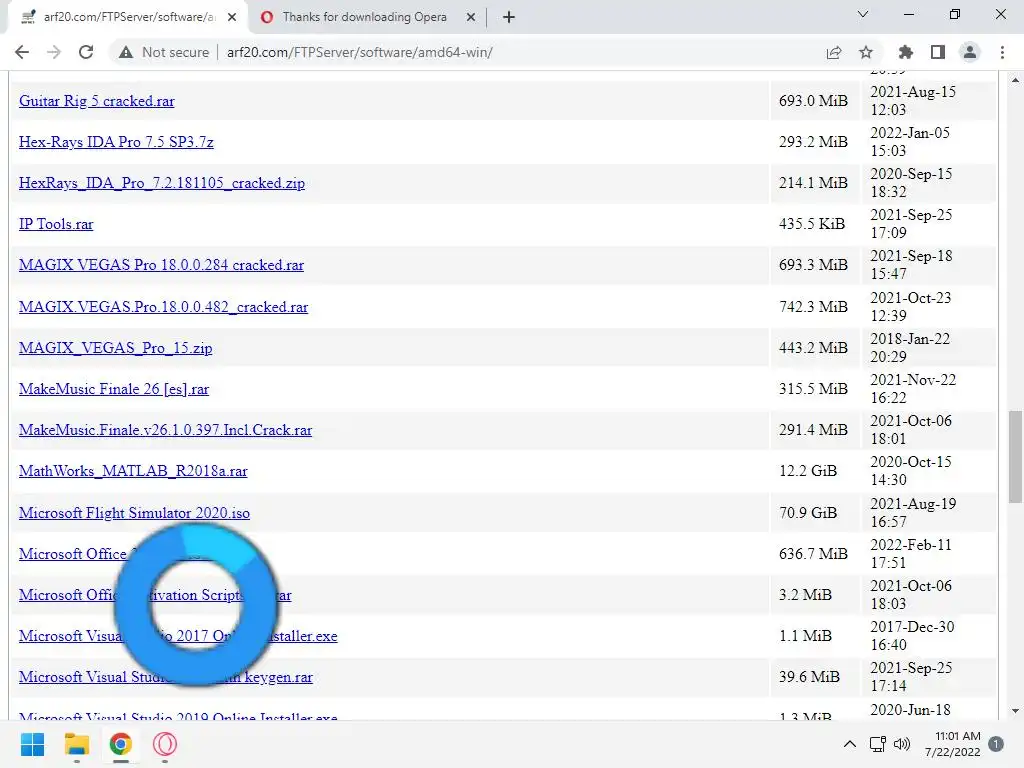The height and width of the screenshot is (768, 1024).
Task: Open MAGIX VEGAS Pro 18.0.0.284 cracked.rar
Action: point(161,265)
